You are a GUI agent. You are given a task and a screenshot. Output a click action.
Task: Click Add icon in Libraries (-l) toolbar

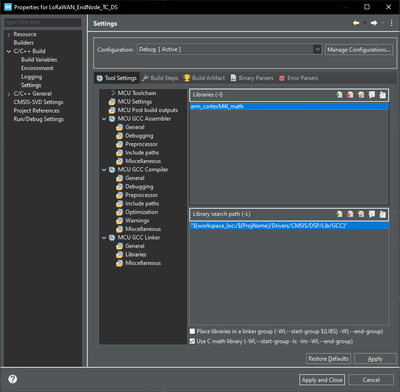(339, 95)
